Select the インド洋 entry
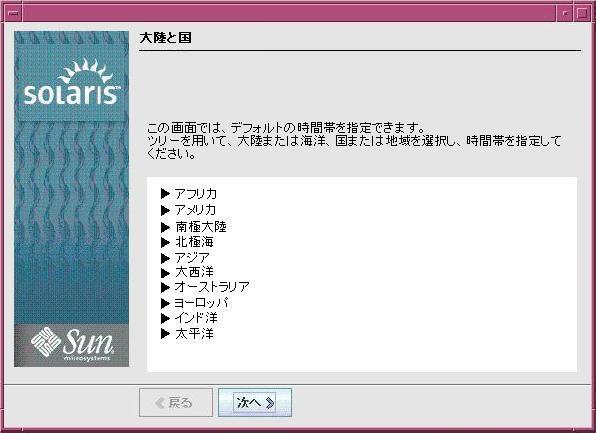The width and height of the screenshot is (596, 433). point(196,317)
